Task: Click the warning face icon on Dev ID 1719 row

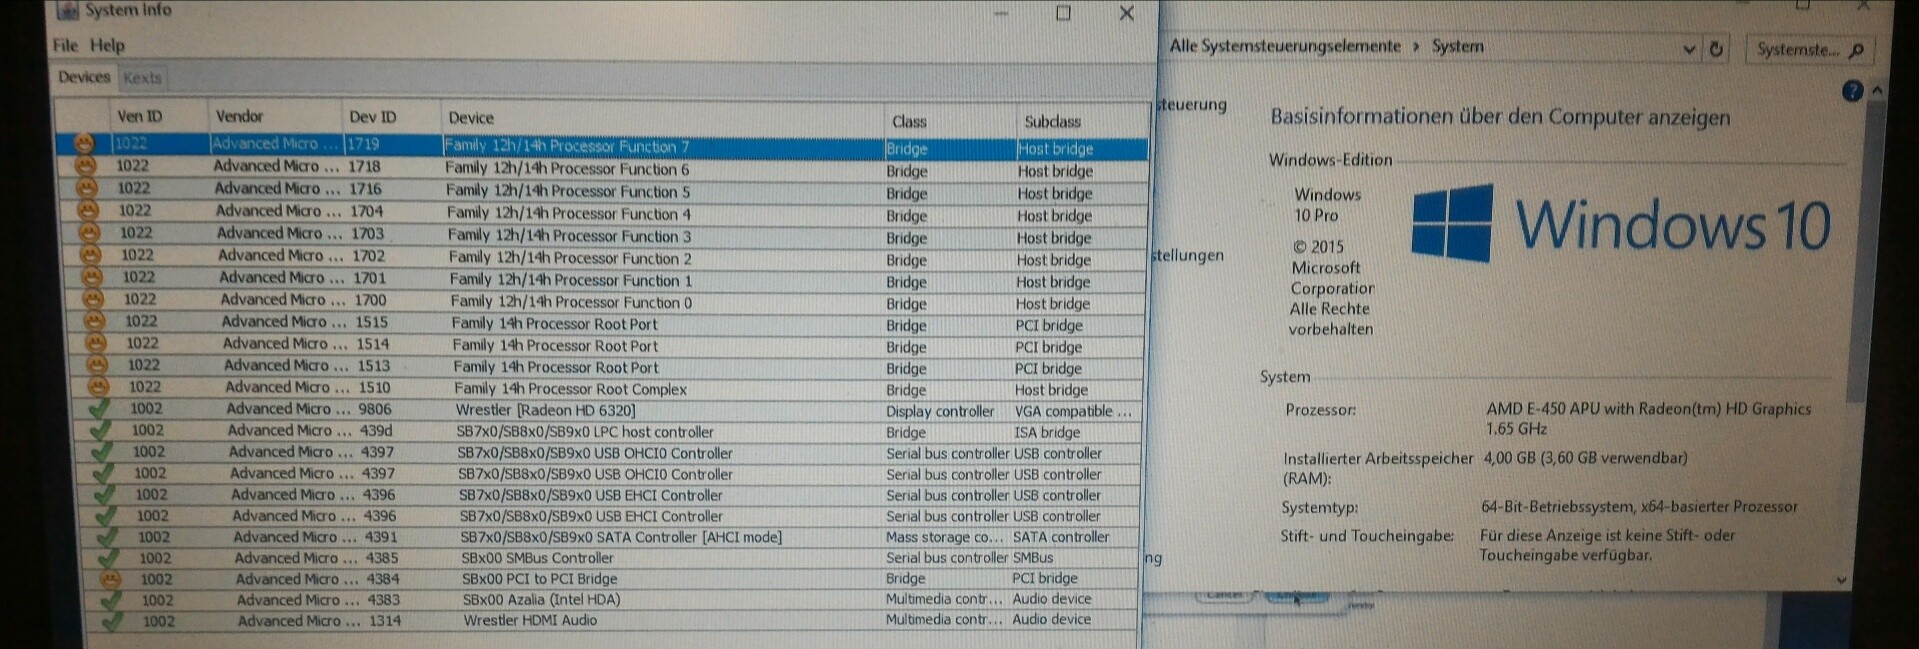Action: pyautogui.click(x=84, y=144)
